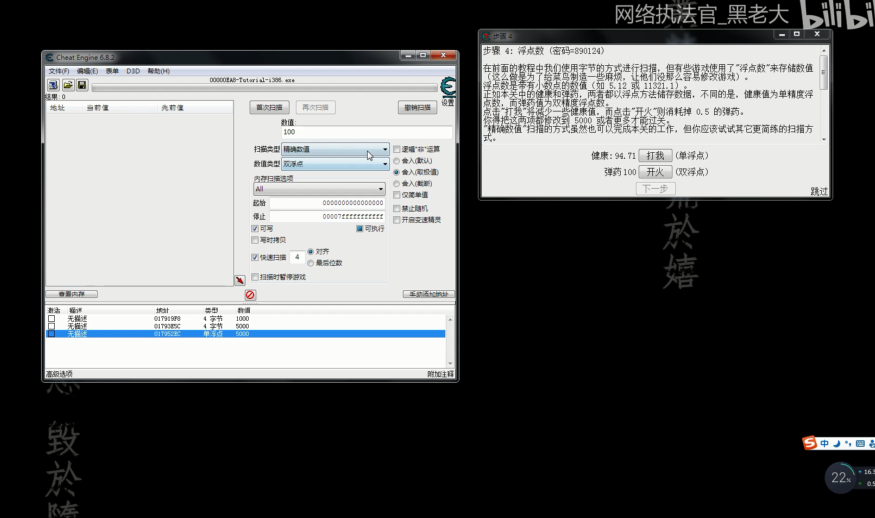
Task: Click the open file folder icon
Action: pyautogui.click(x=67, y=86)
